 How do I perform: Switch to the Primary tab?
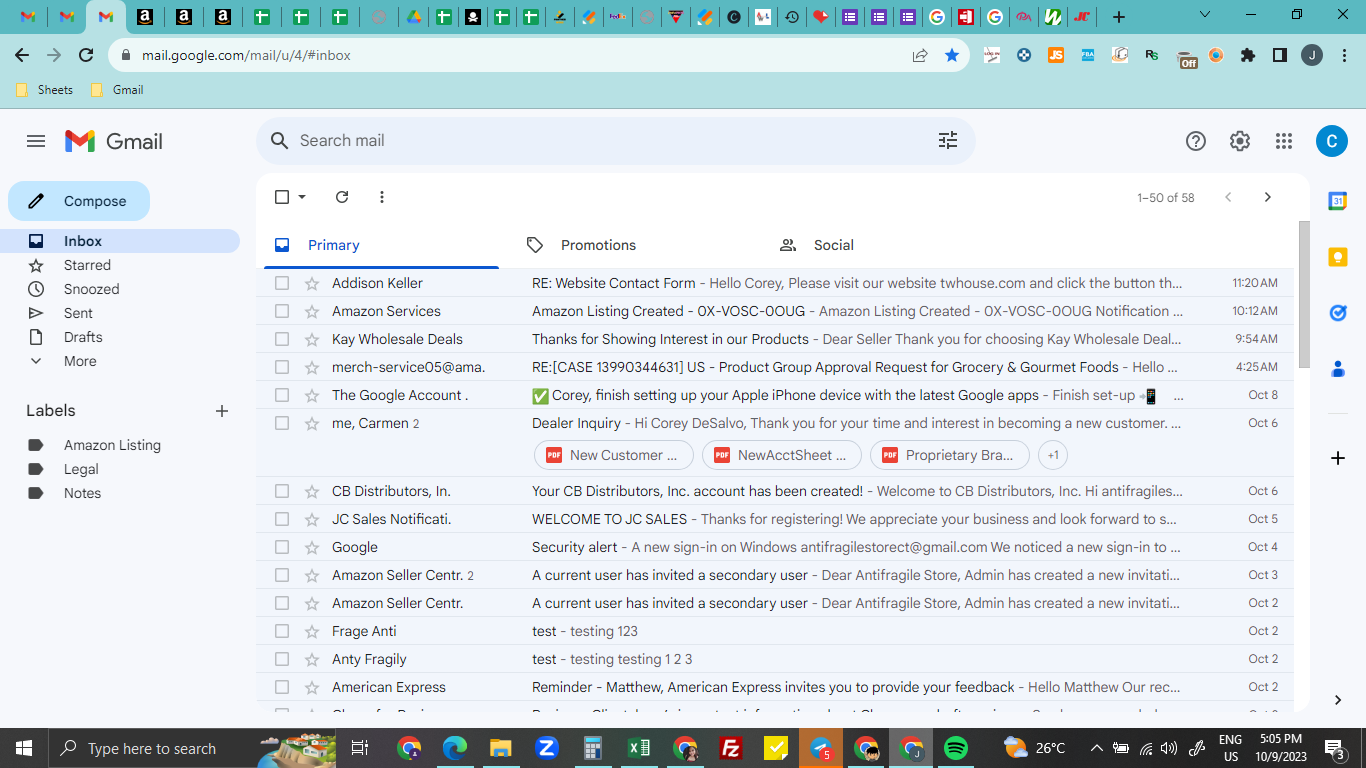coord(381,245)
